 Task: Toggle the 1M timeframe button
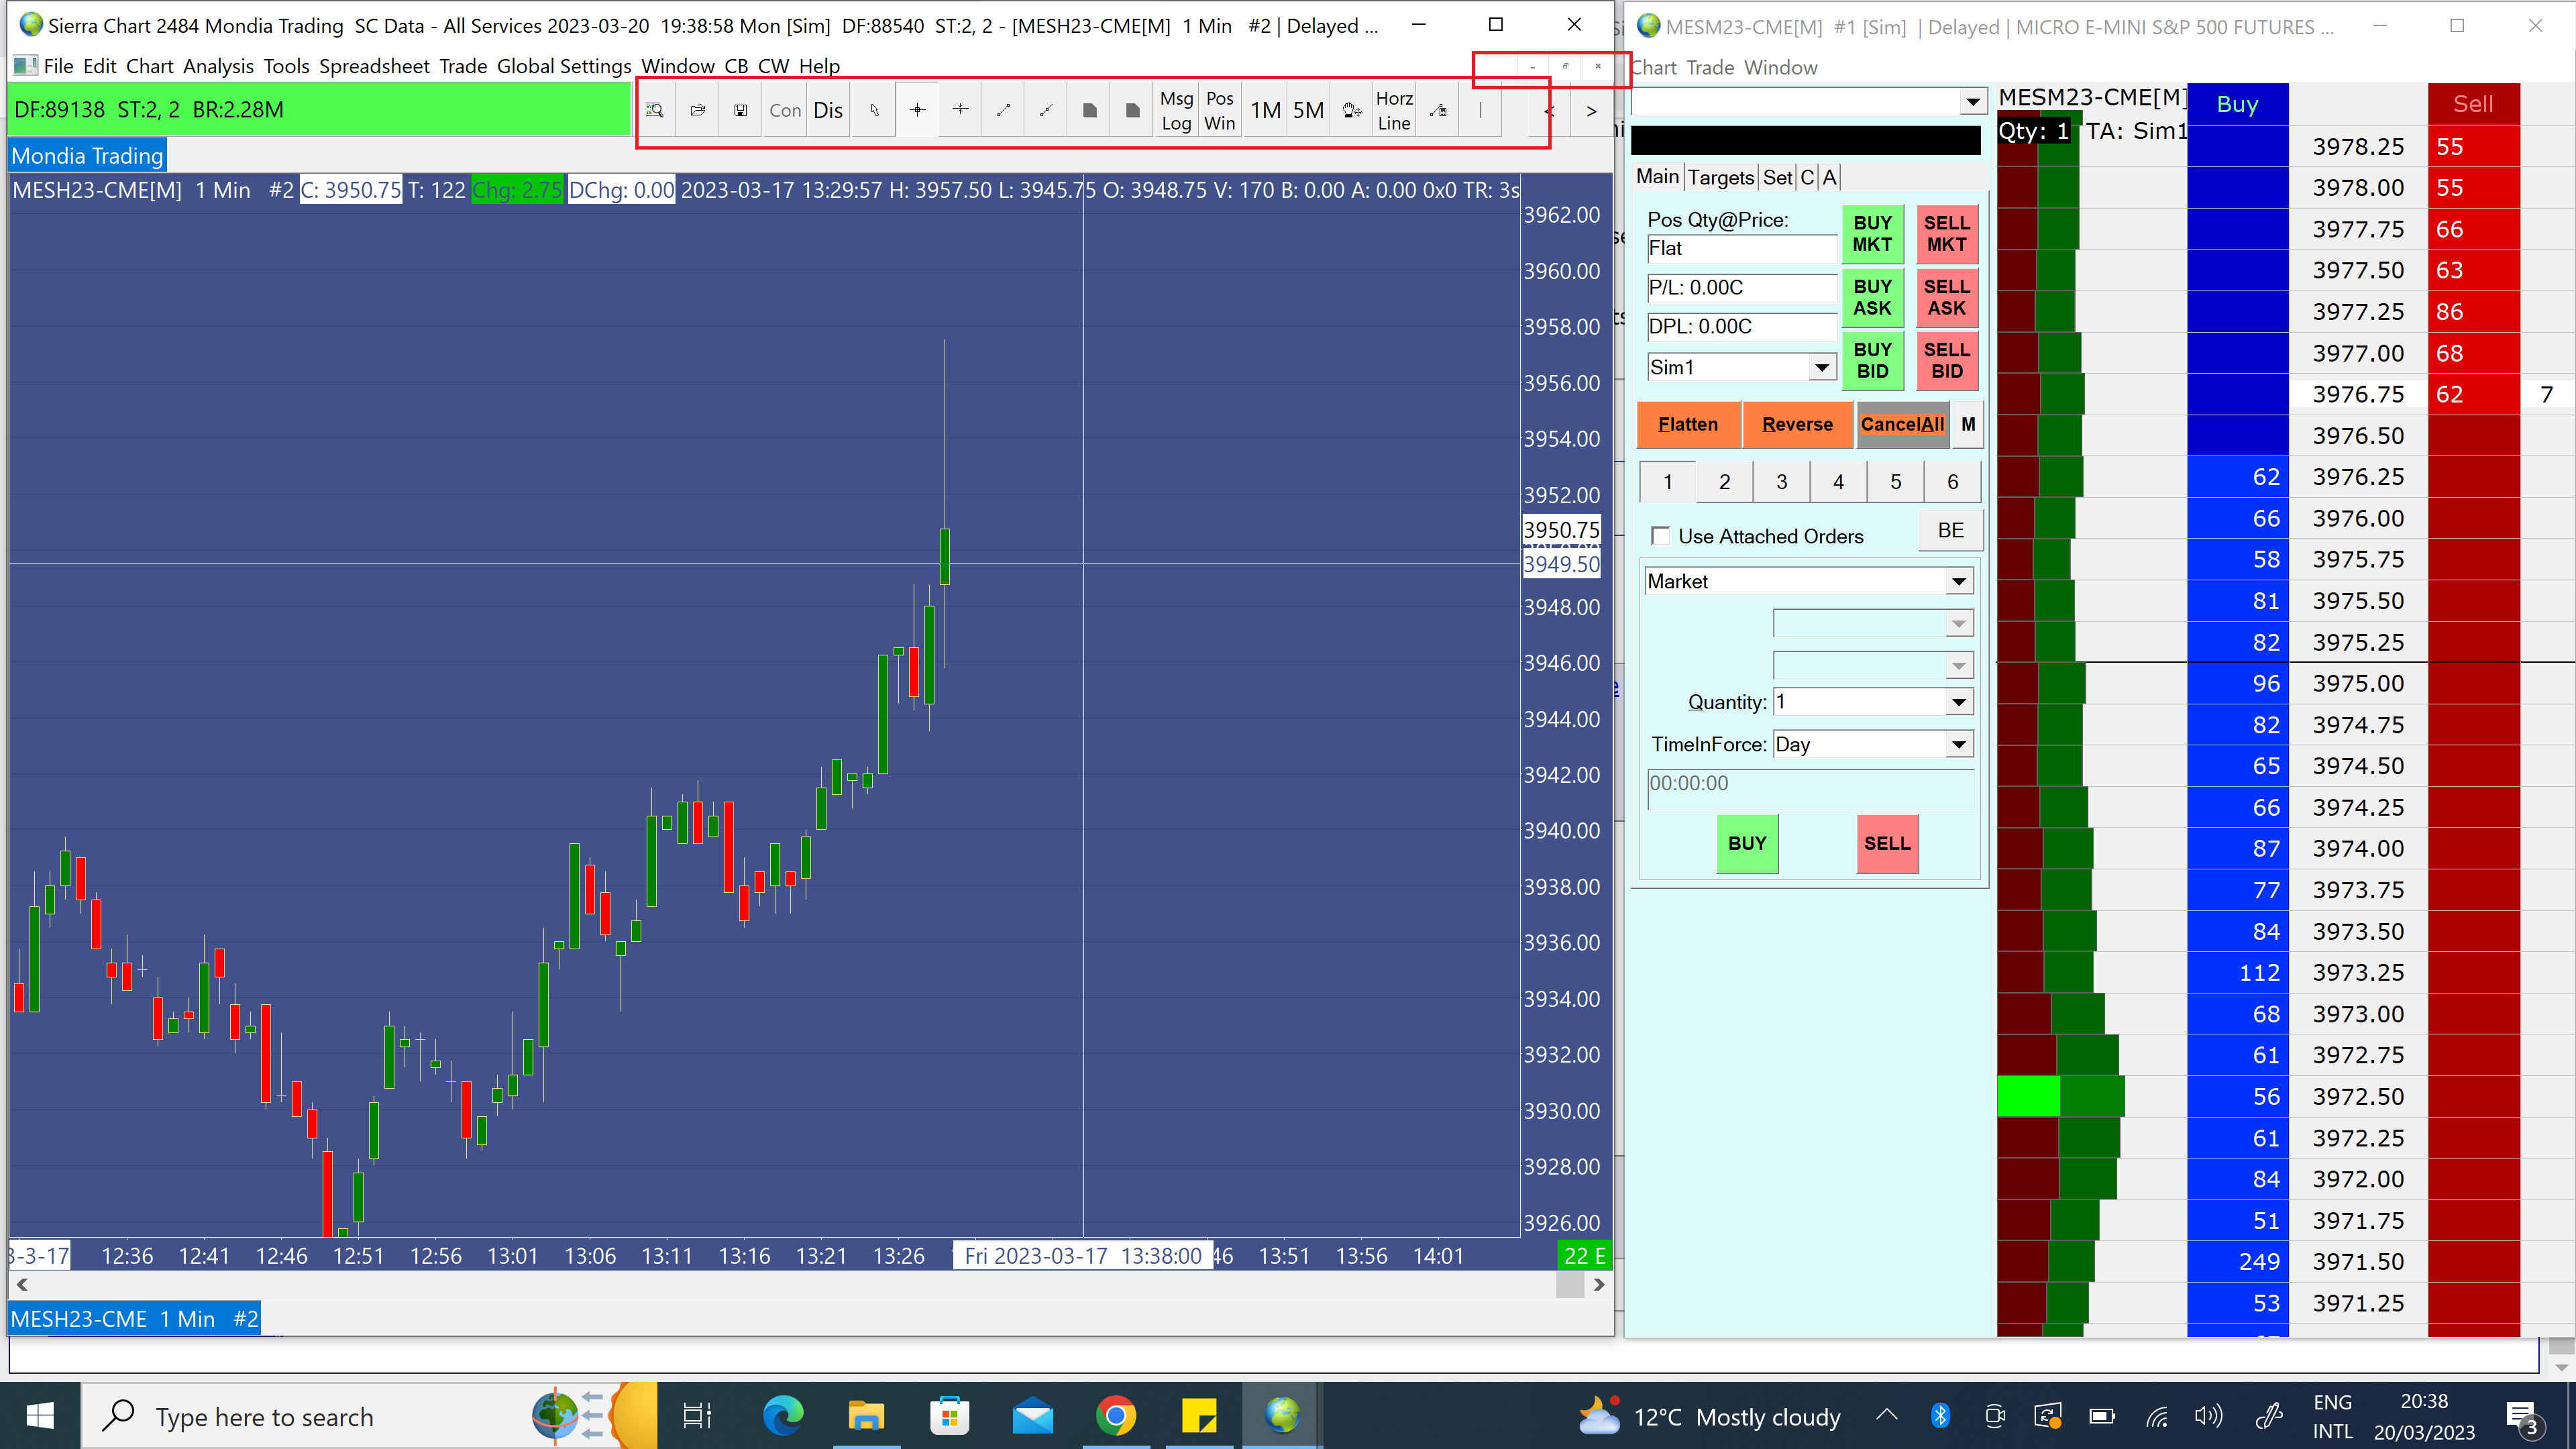[1265, 110]
